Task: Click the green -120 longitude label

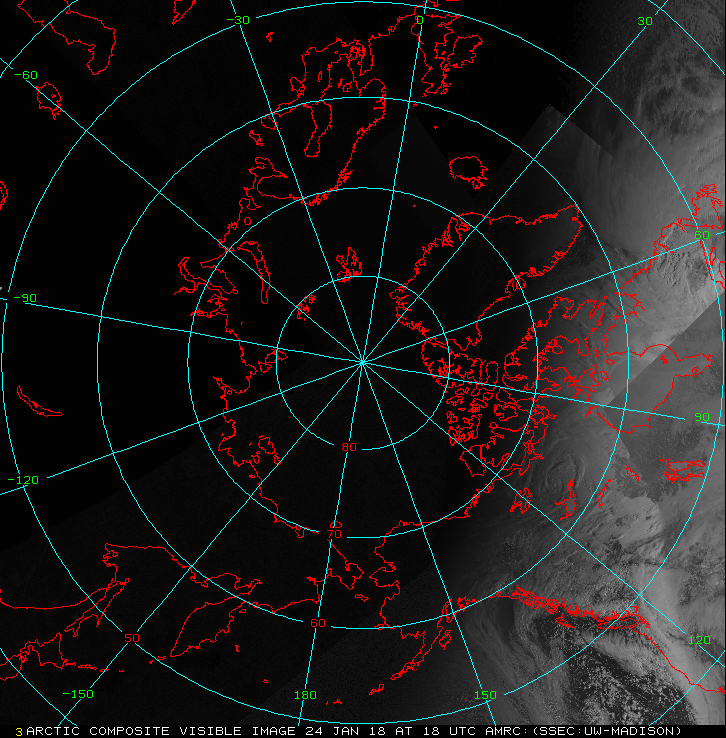Action: [x=23, y=480]
